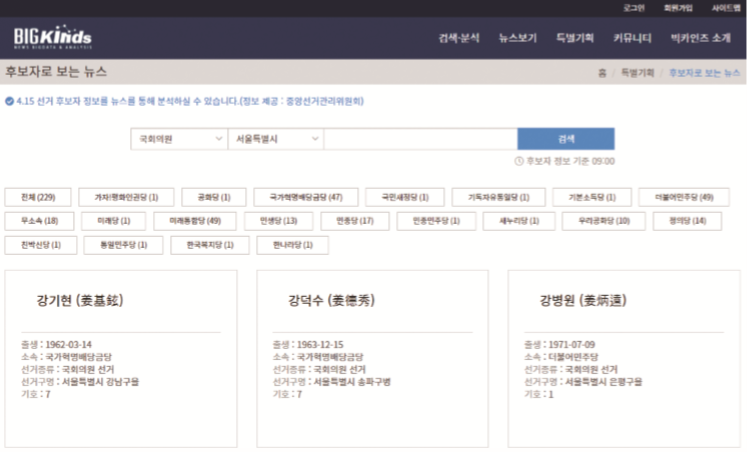Filter by 새누리당 (1)
The height and width of the screenshot is (452, 747).
point(519,221)
